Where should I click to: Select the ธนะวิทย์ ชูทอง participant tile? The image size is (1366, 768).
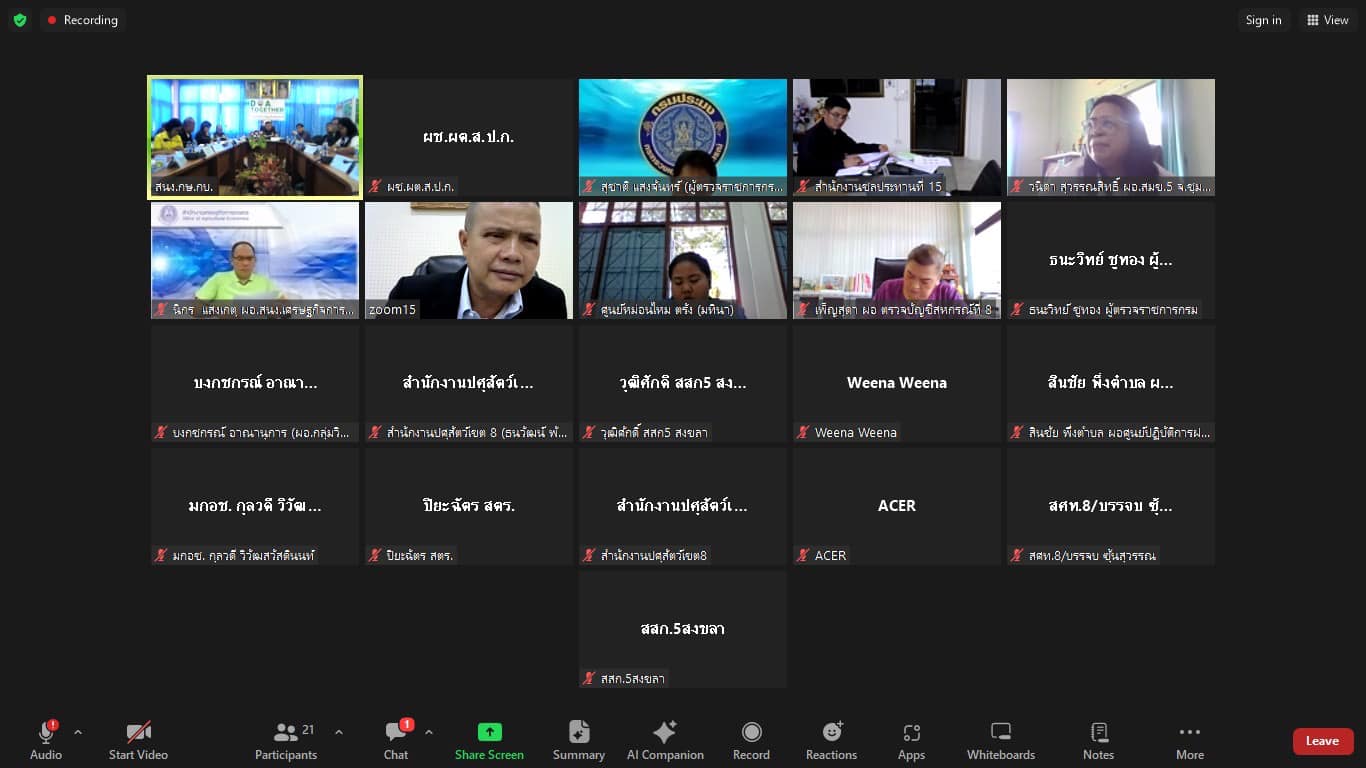pos(1111,260)
